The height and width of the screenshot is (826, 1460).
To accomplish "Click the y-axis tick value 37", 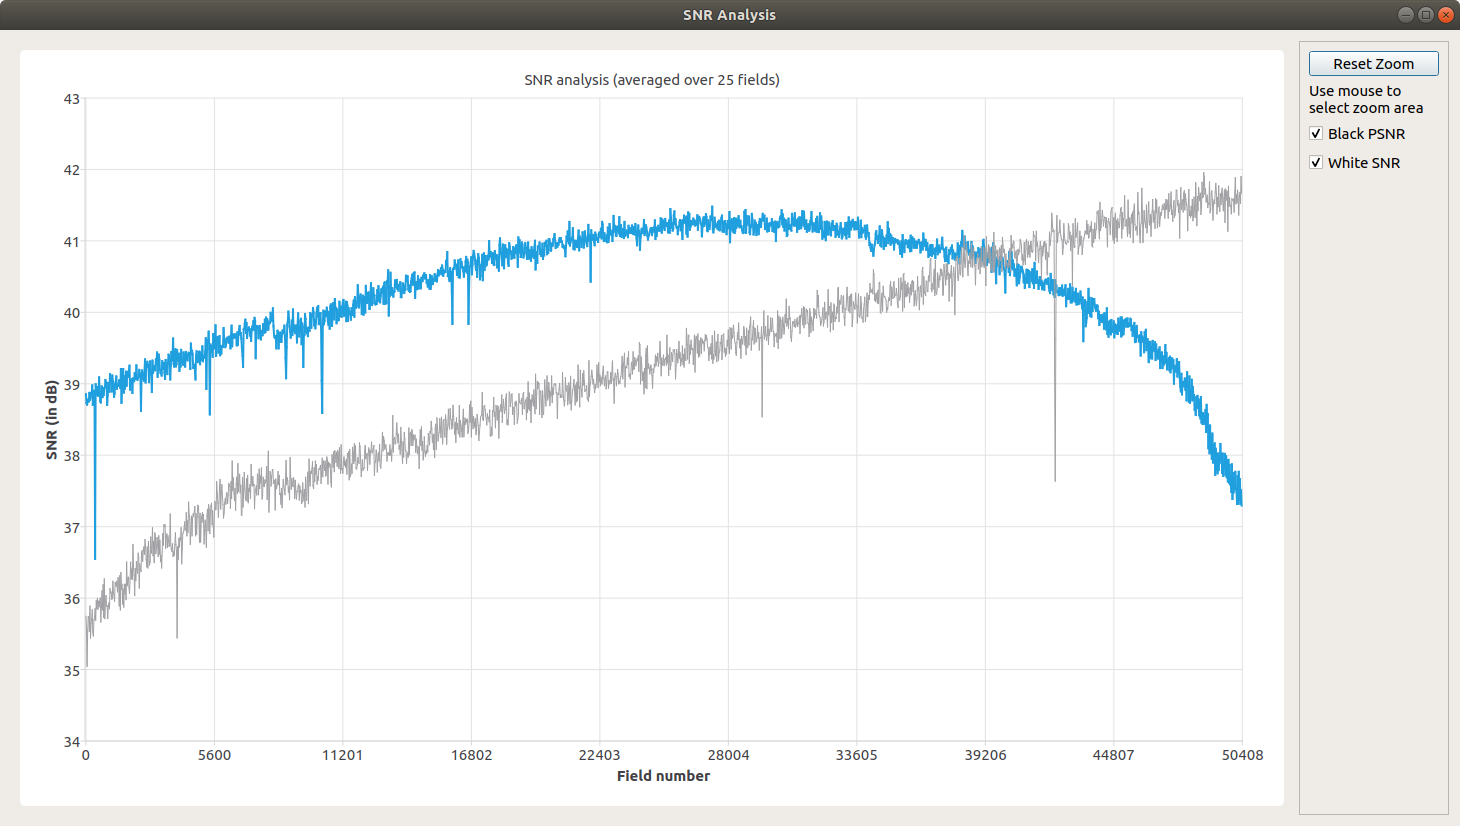I will point(72,527).
